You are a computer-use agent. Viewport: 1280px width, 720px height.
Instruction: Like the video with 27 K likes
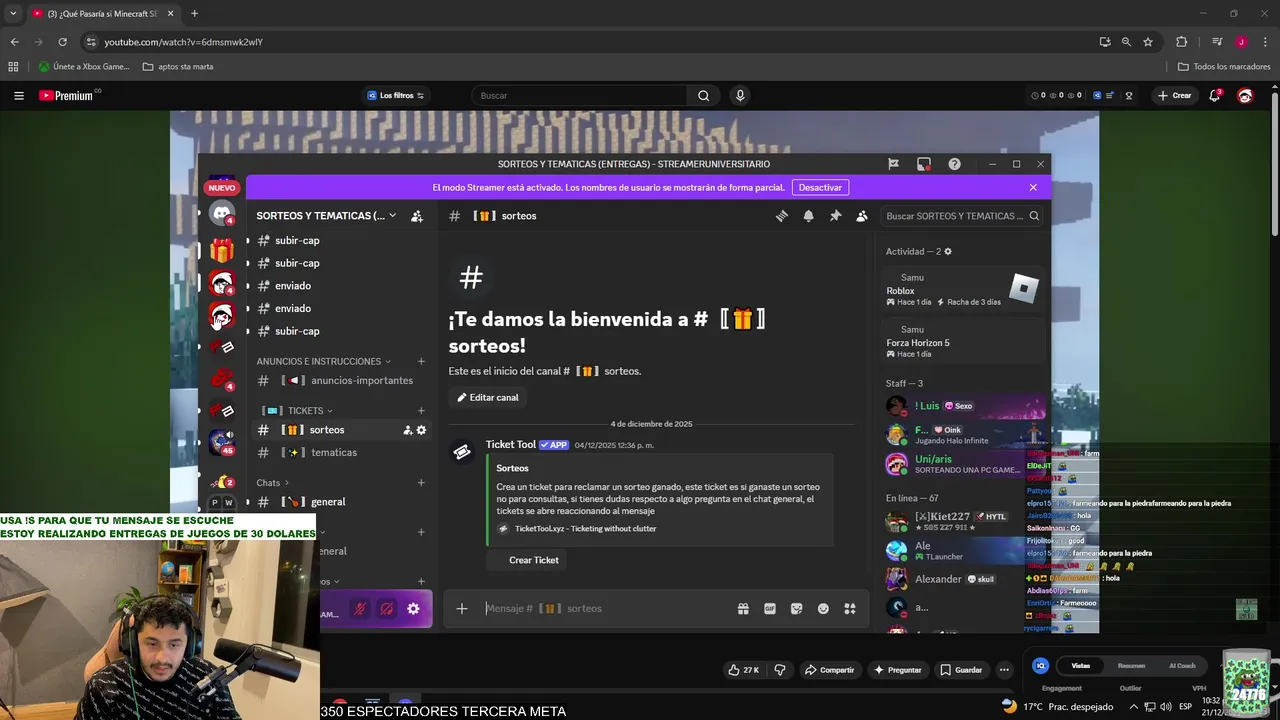click(743, 670)
